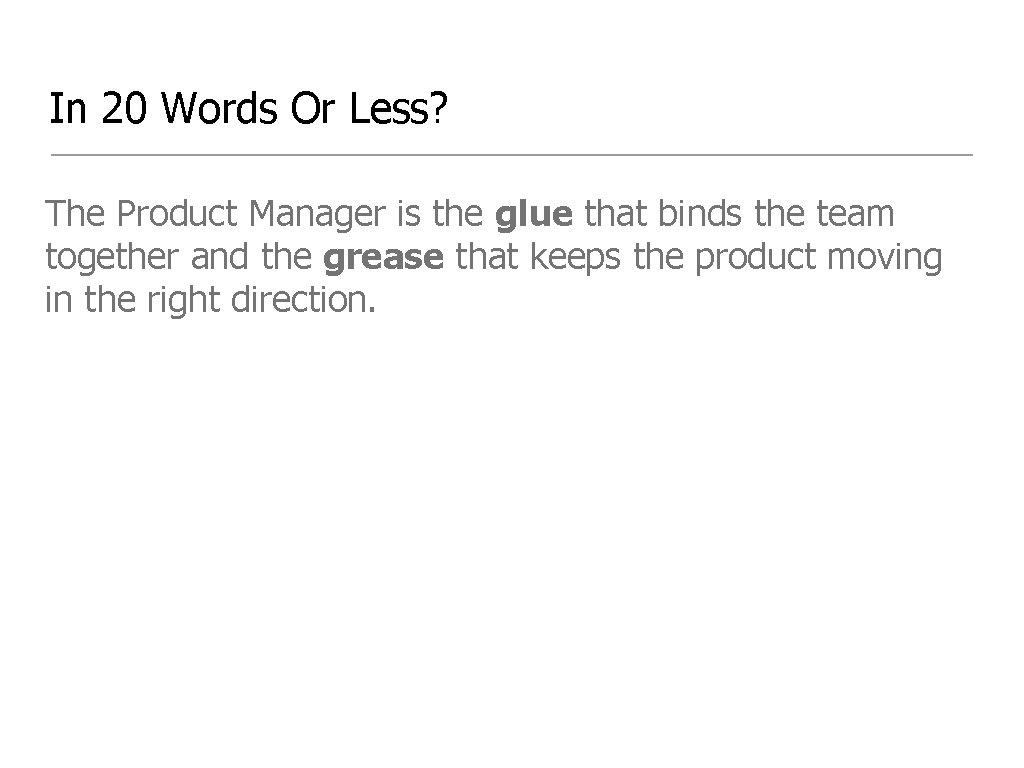This screenshot has width=1024, height=768.
Task: Click the word 'moving' in the body text
Action: (885, 259)
